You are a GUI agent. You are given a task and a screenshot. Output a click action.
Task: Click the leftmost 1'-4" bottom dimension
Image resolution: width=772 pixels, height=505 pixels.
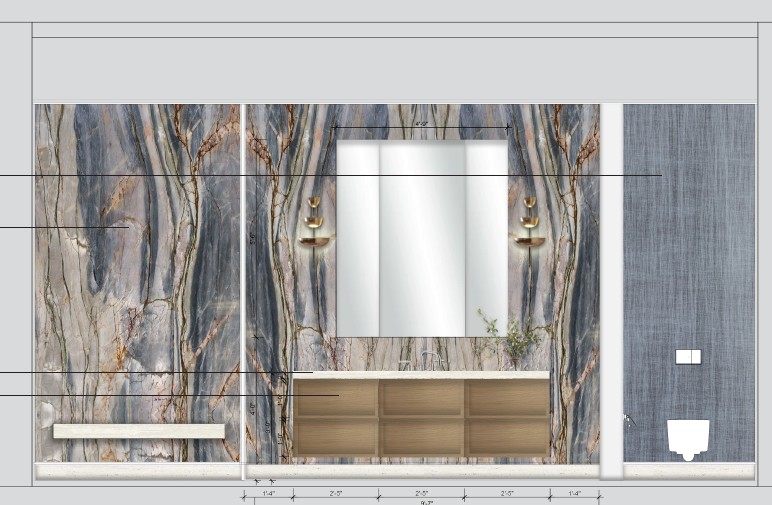269,493
